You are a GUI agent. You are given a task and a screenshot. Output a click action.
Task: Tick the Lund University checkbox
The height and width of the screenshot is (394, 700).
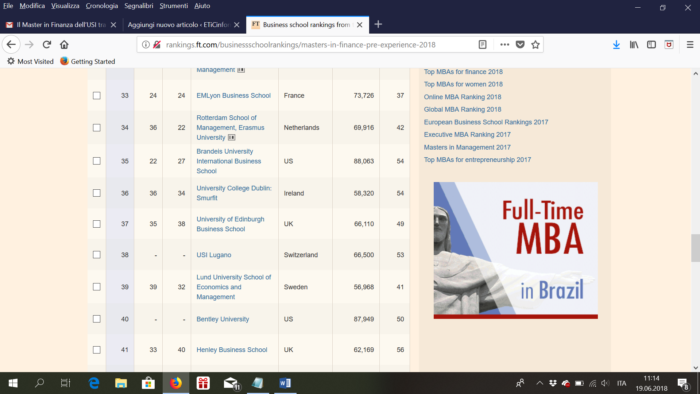96,287
